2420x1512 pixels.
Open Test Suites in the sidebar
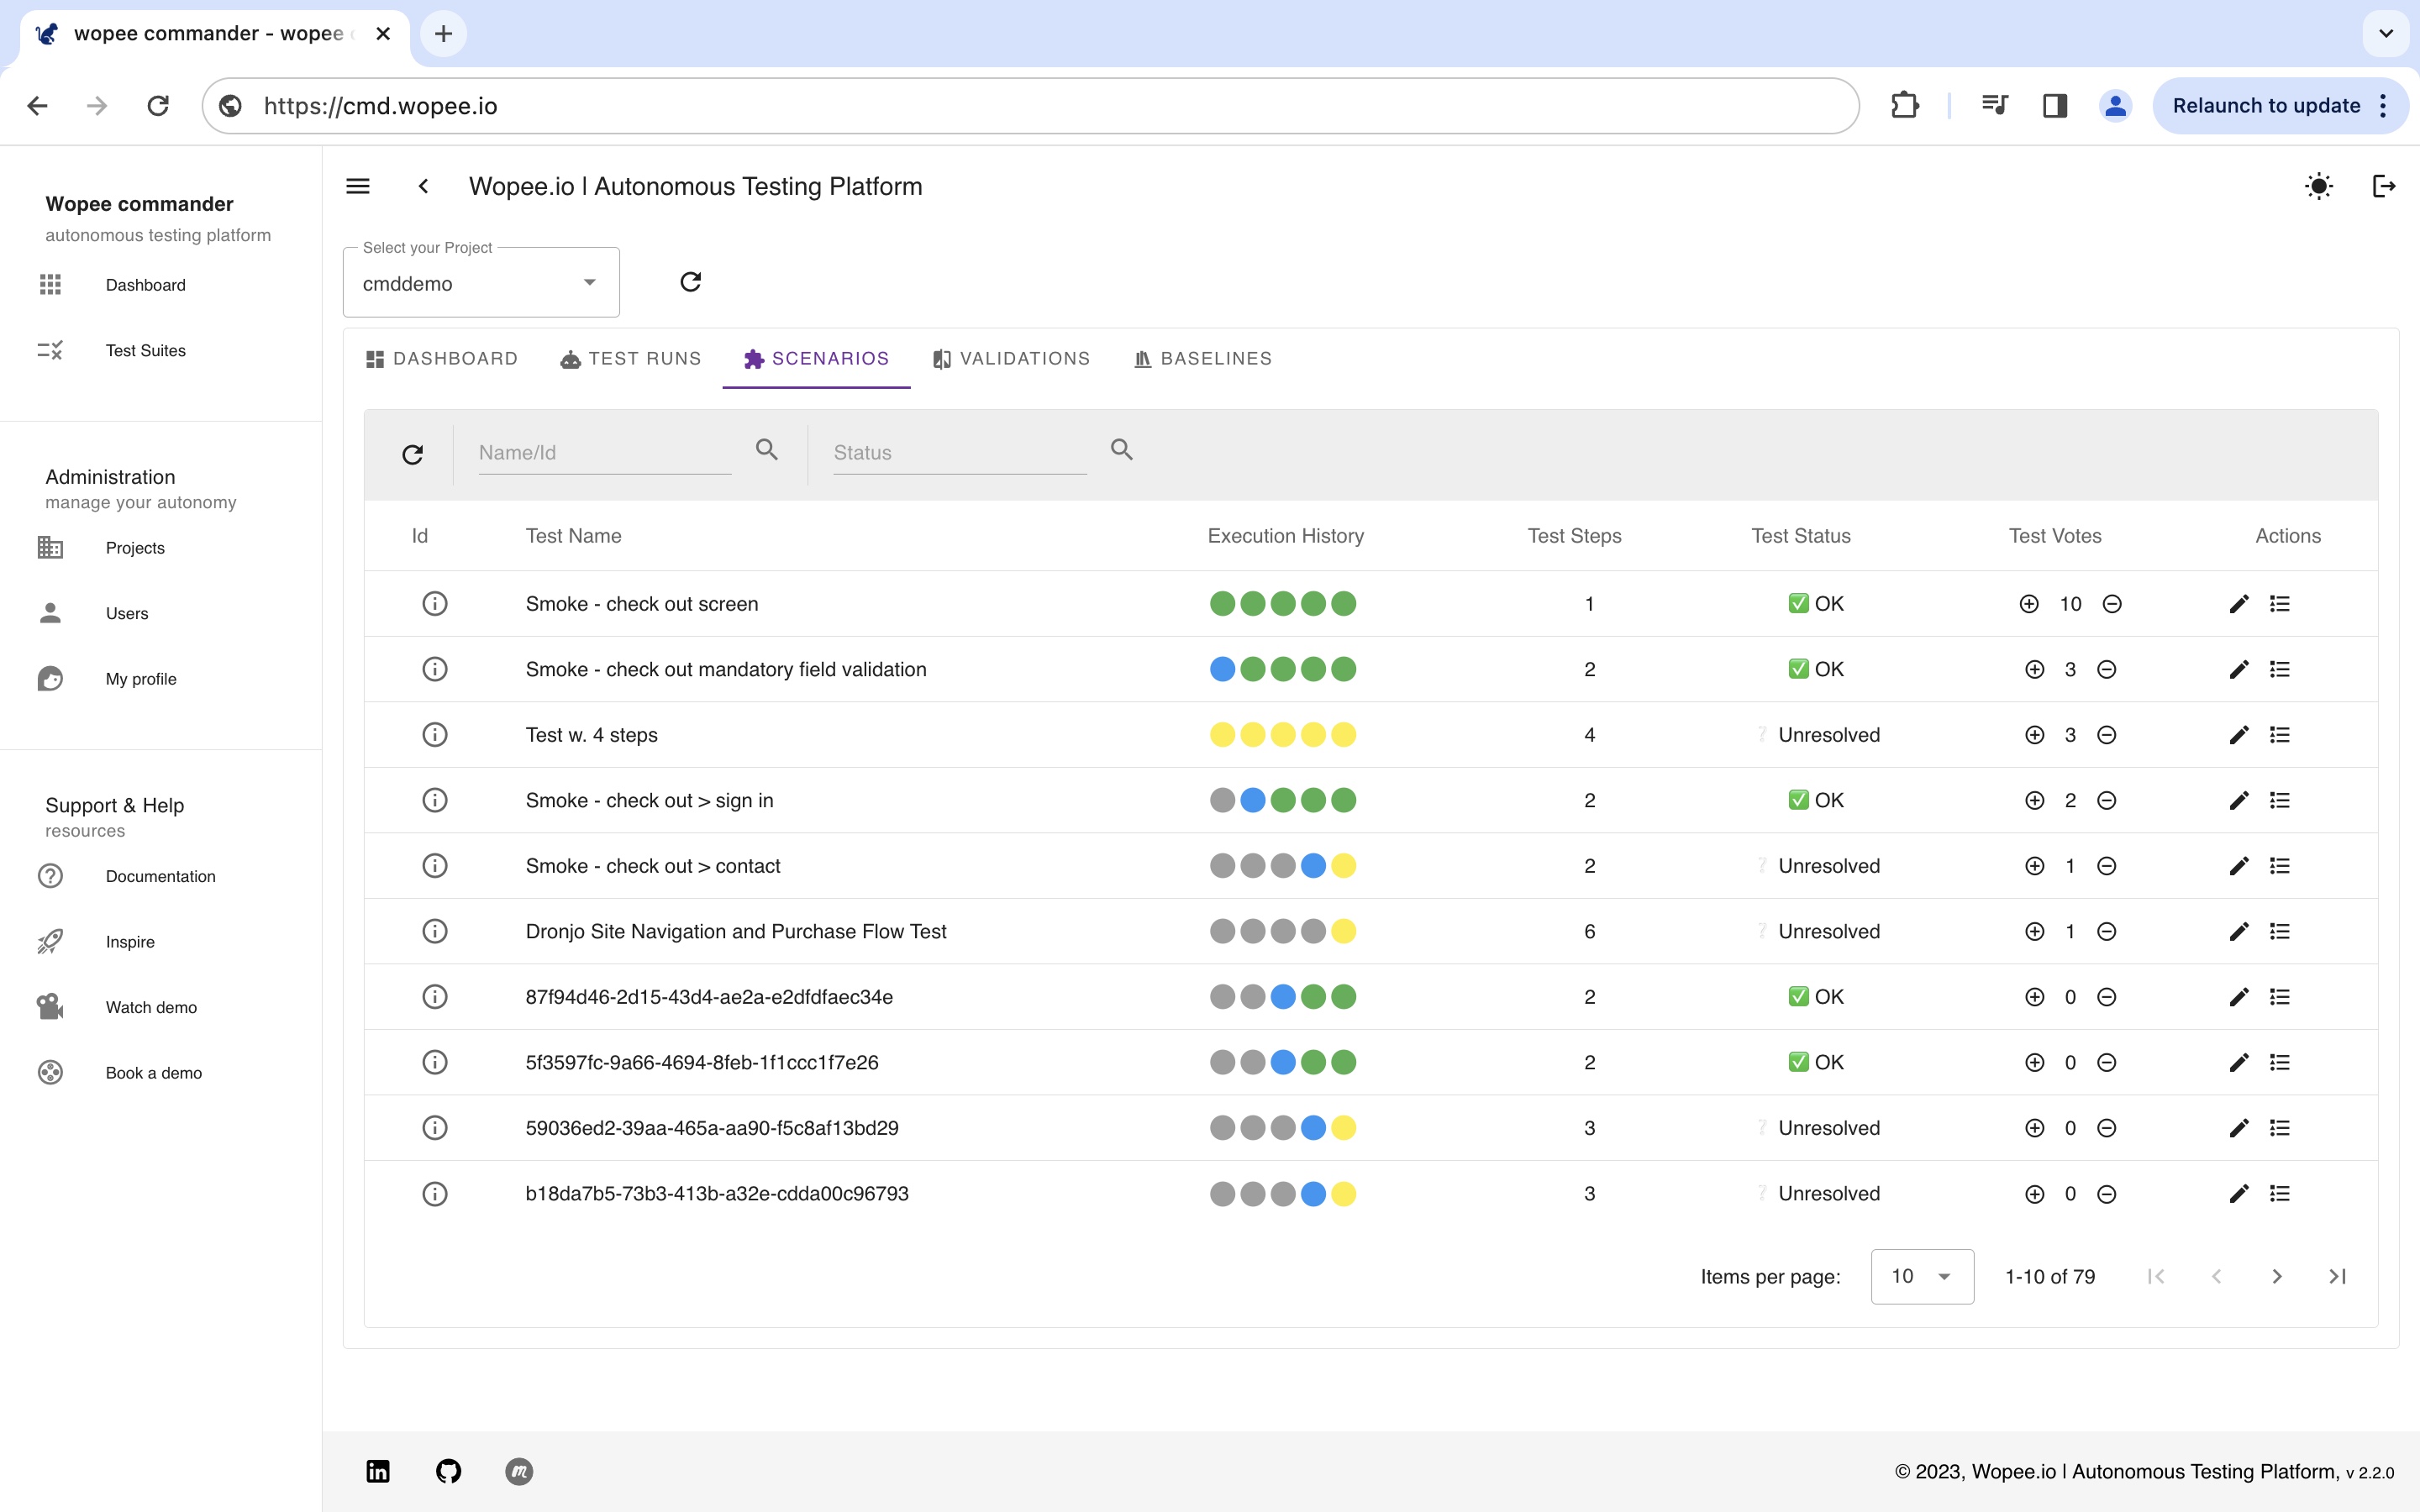[x=145, y=350]
